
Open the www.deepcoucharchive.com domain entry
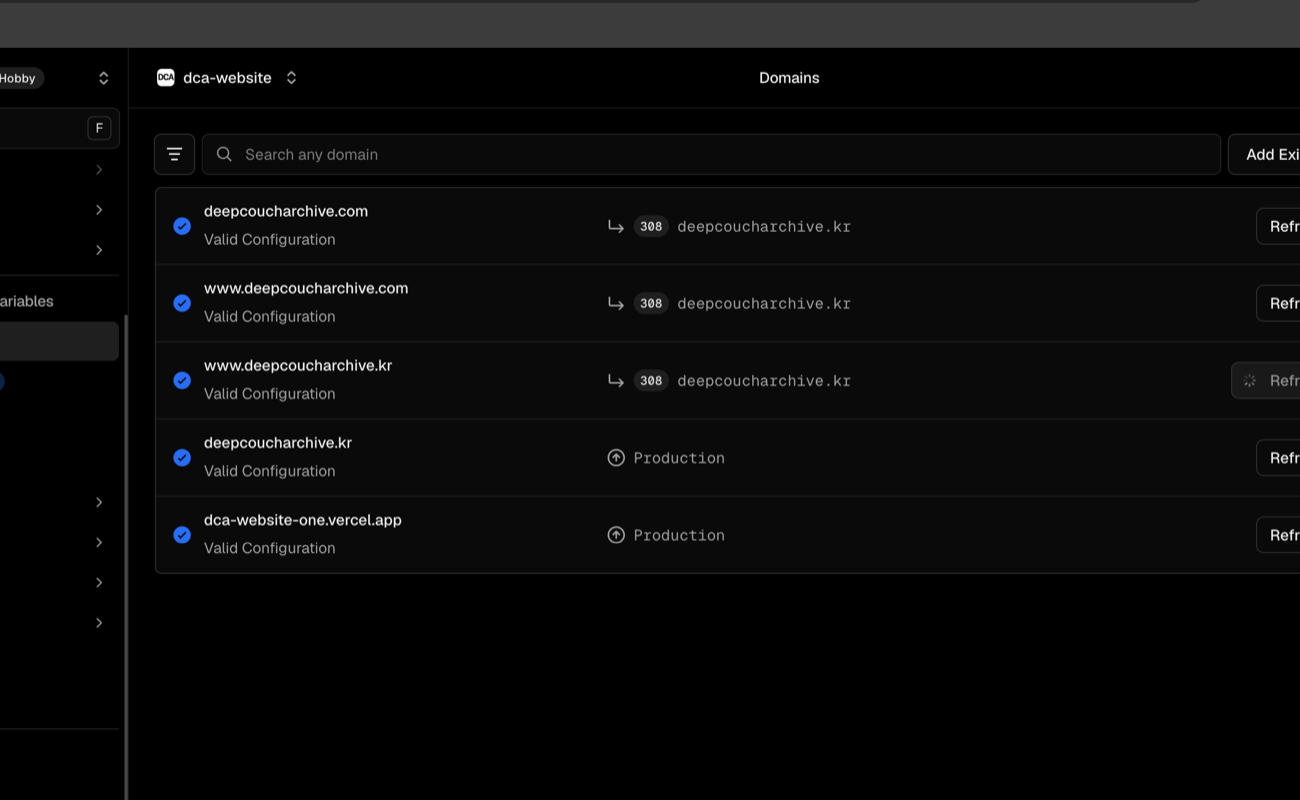tap(306, 288)
